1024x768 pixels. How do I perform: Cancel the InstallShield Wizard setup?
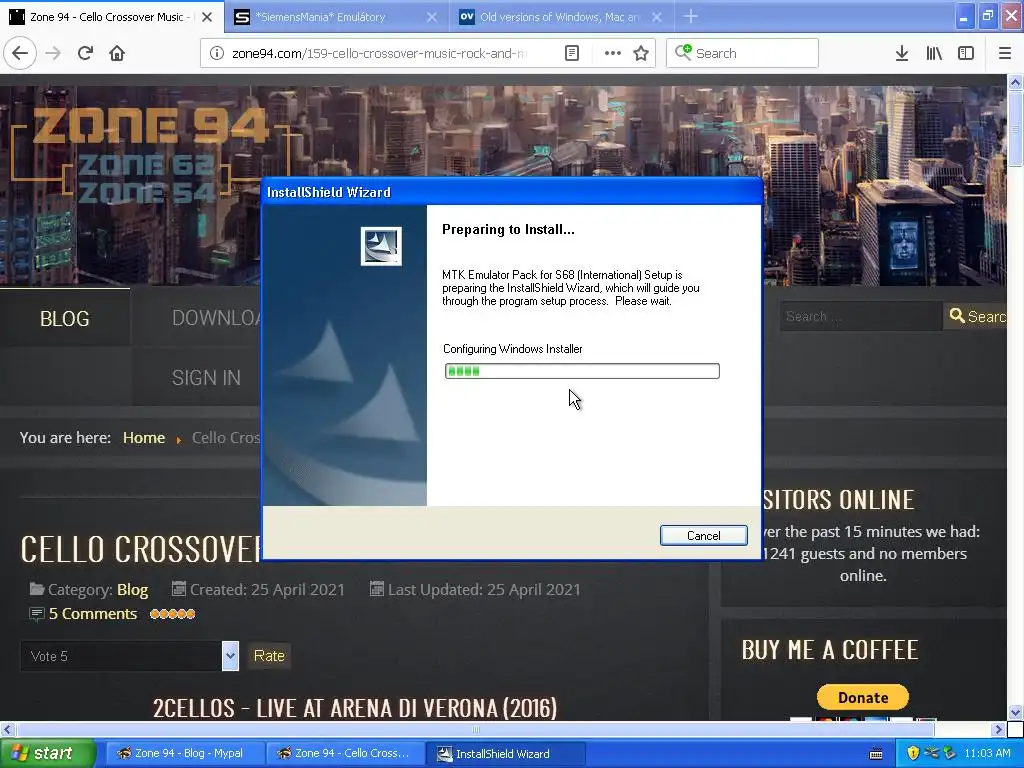(x=703, y=536)
